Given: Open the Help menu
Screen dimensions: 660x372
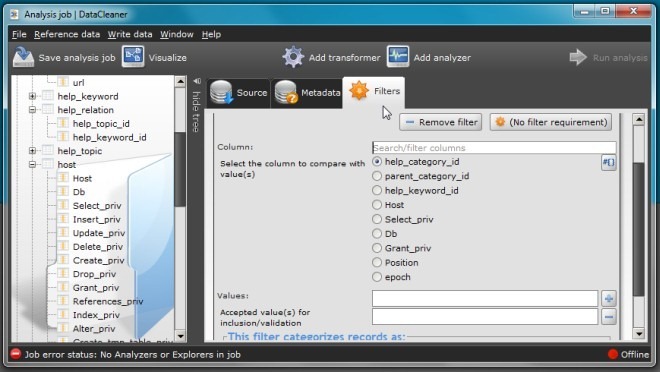Looking at the screenshot, I should [x=211, y=35].
